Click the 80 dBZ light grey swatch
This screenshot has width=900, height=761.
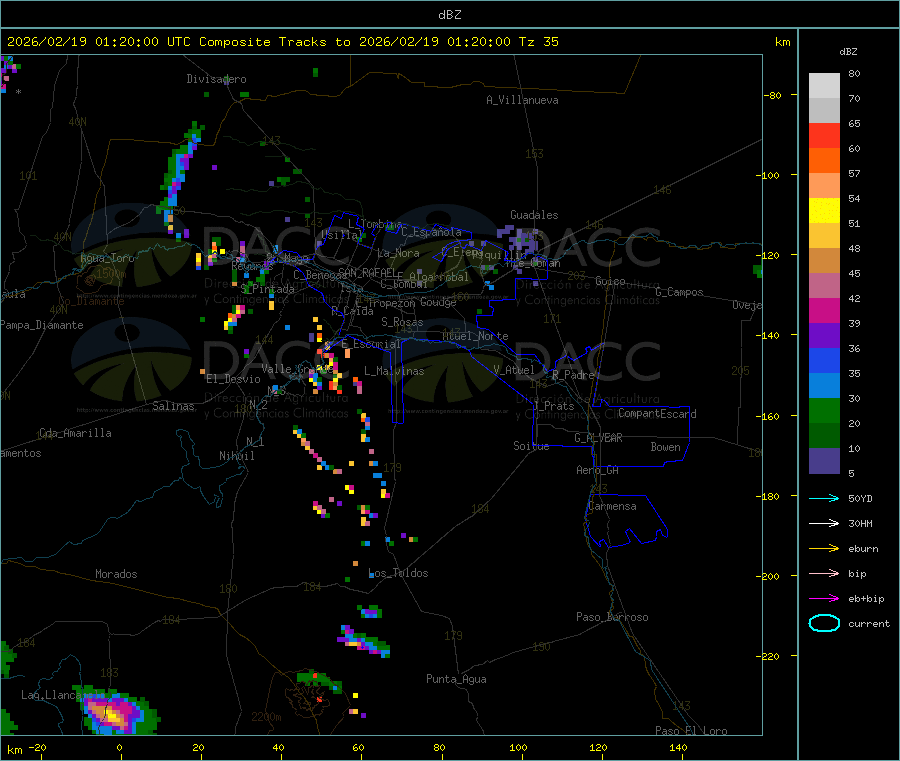point(824,86)
